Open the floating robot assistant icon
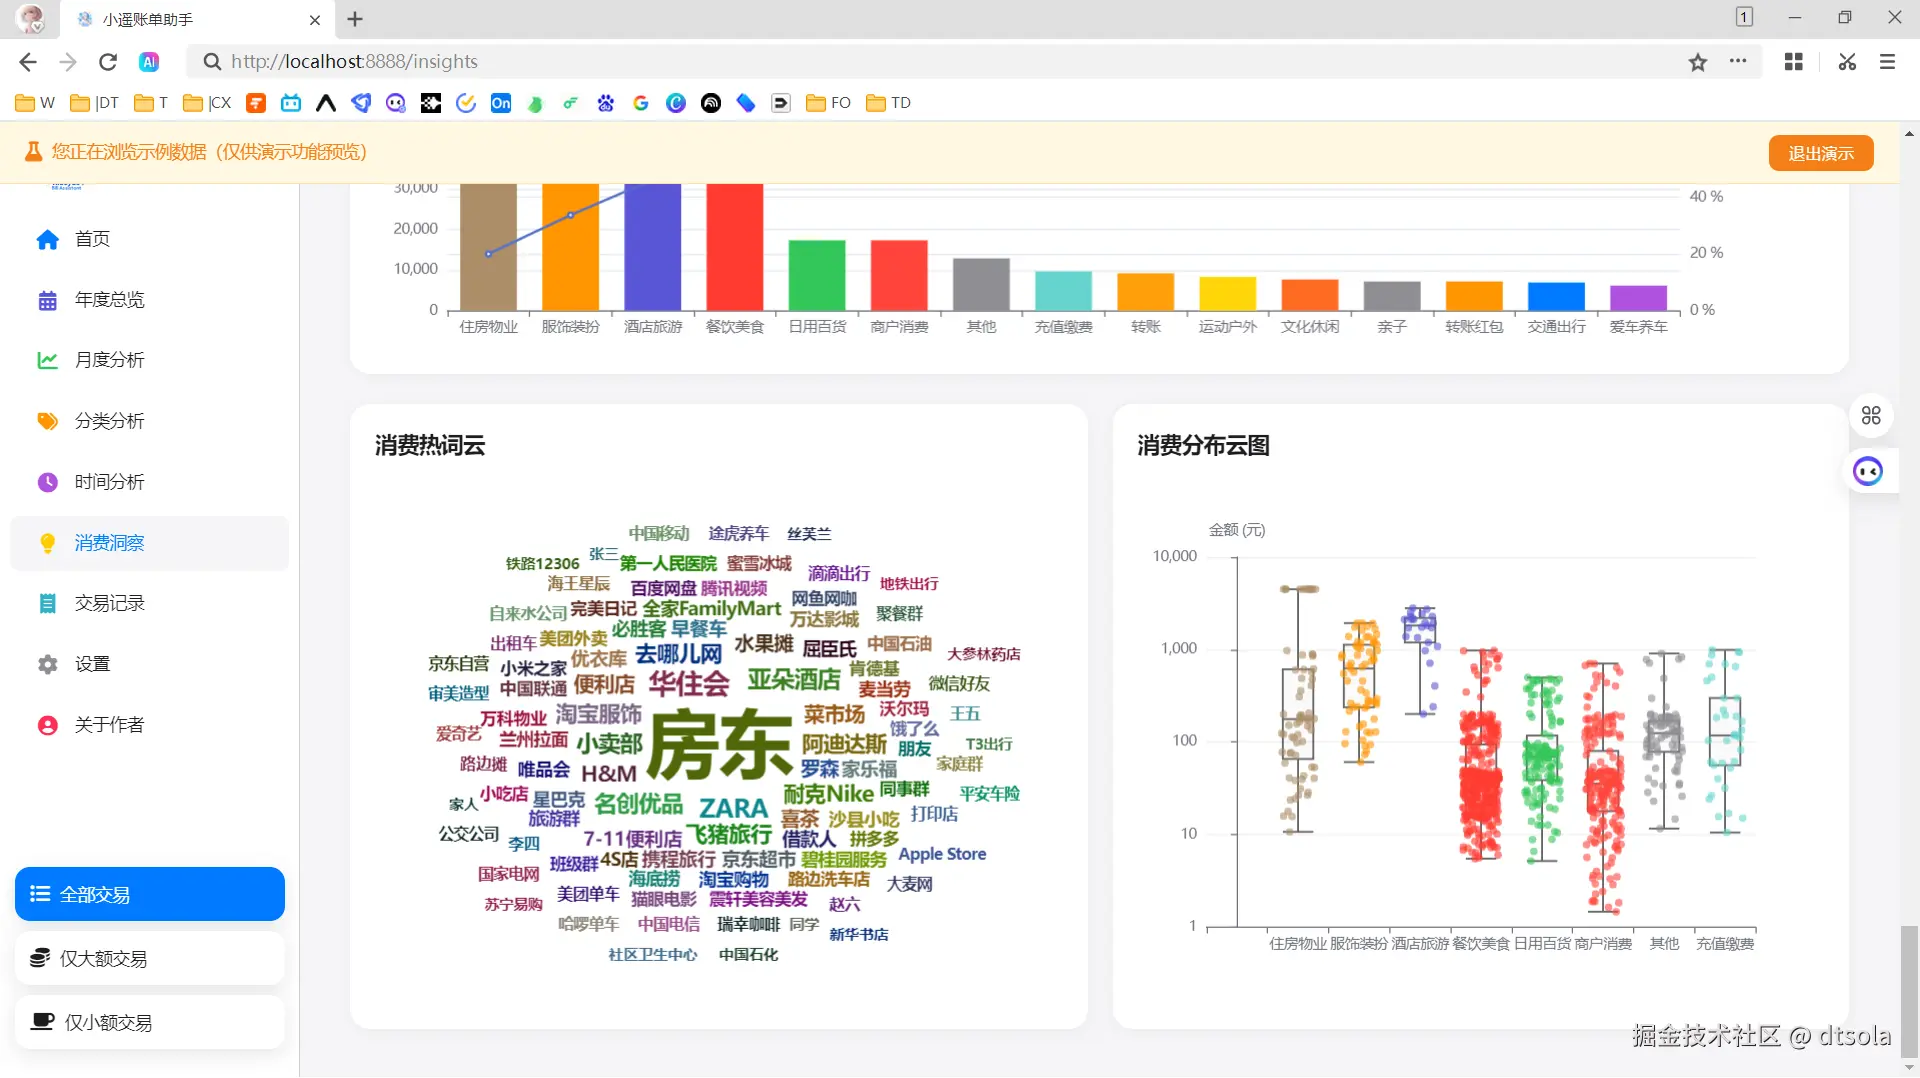The width and height of the screenshot is (1920, 1078). (1868, 471)
